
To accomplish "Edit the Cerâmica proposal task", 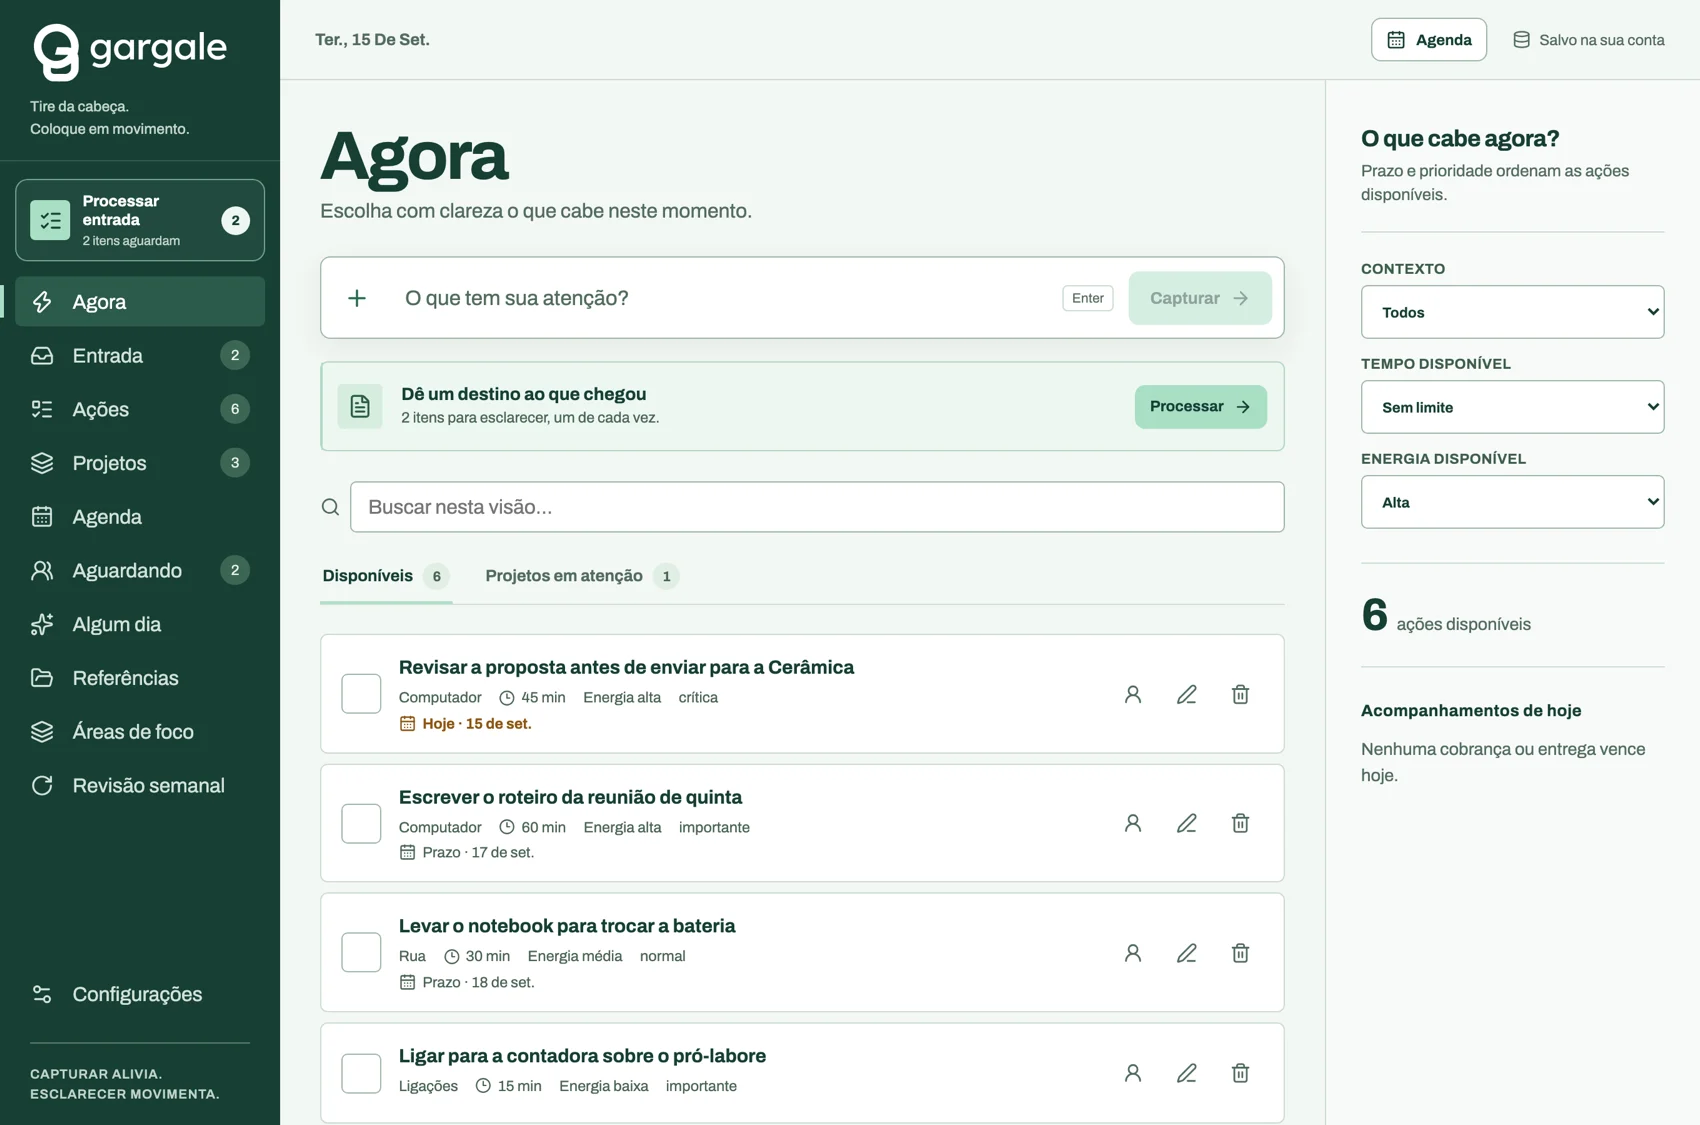I will coord(1186,694).
